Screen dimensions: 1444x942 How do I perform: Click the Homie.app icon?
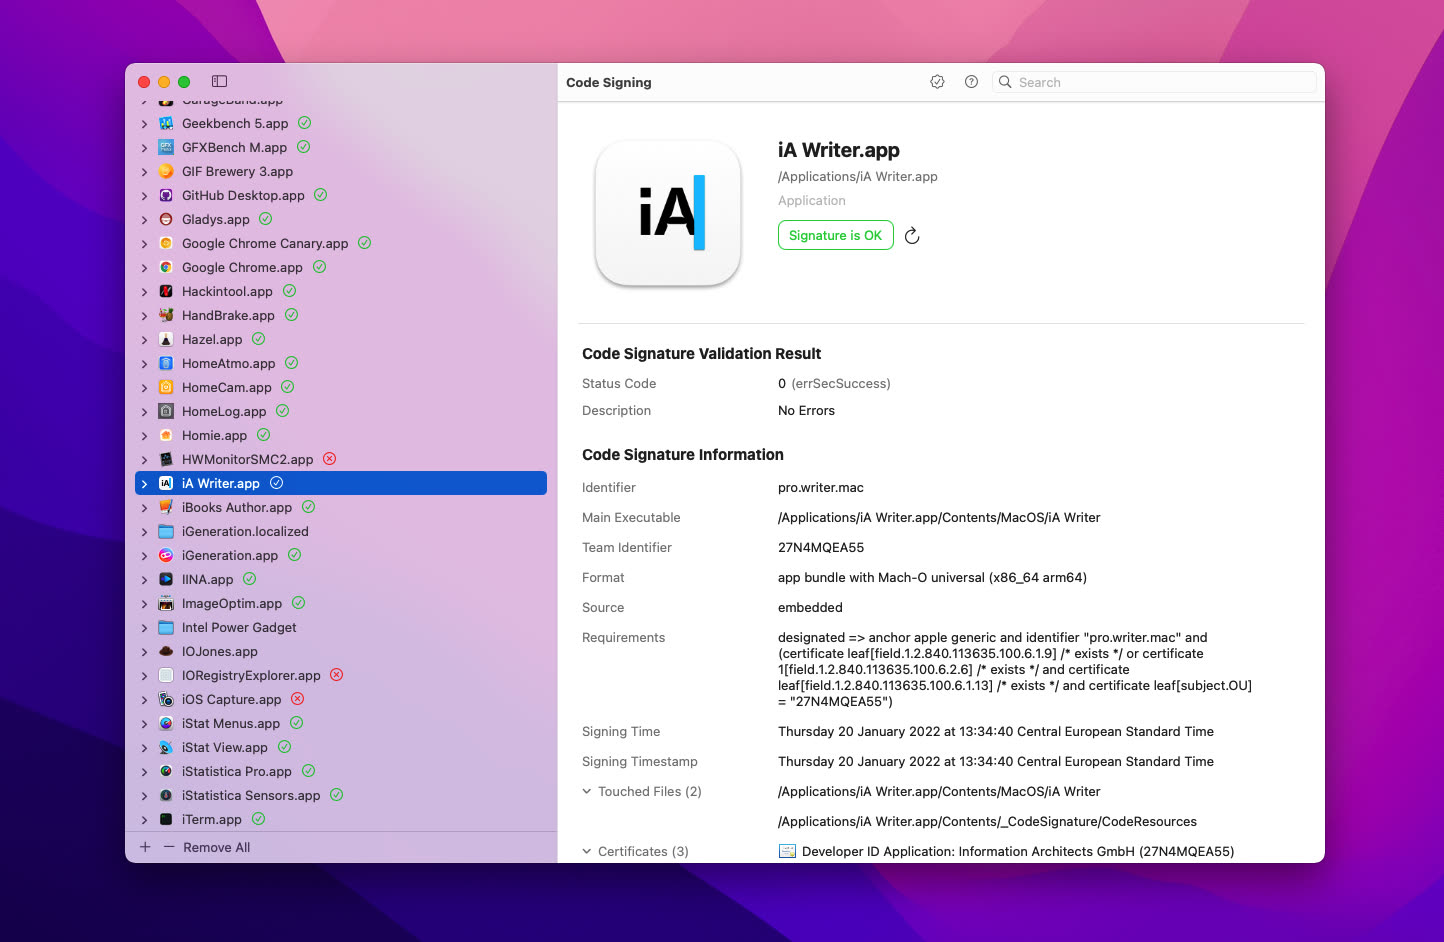(166, 435)
